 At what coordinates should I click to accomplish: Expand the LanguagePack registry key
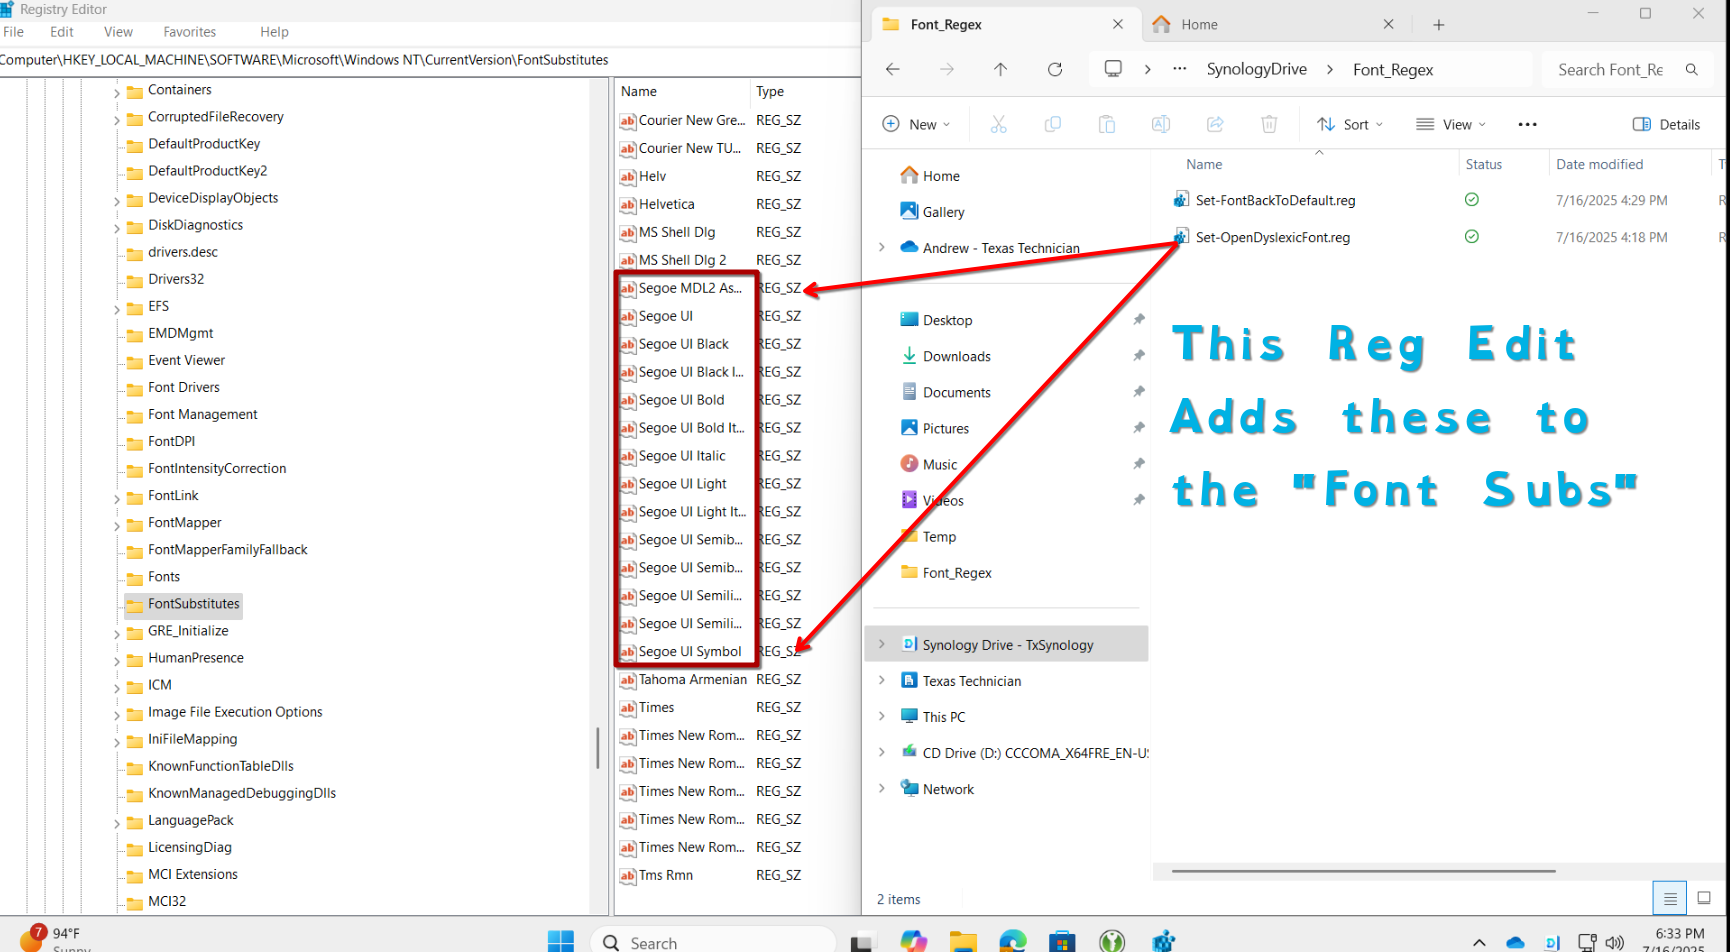(x=117, y=823)
